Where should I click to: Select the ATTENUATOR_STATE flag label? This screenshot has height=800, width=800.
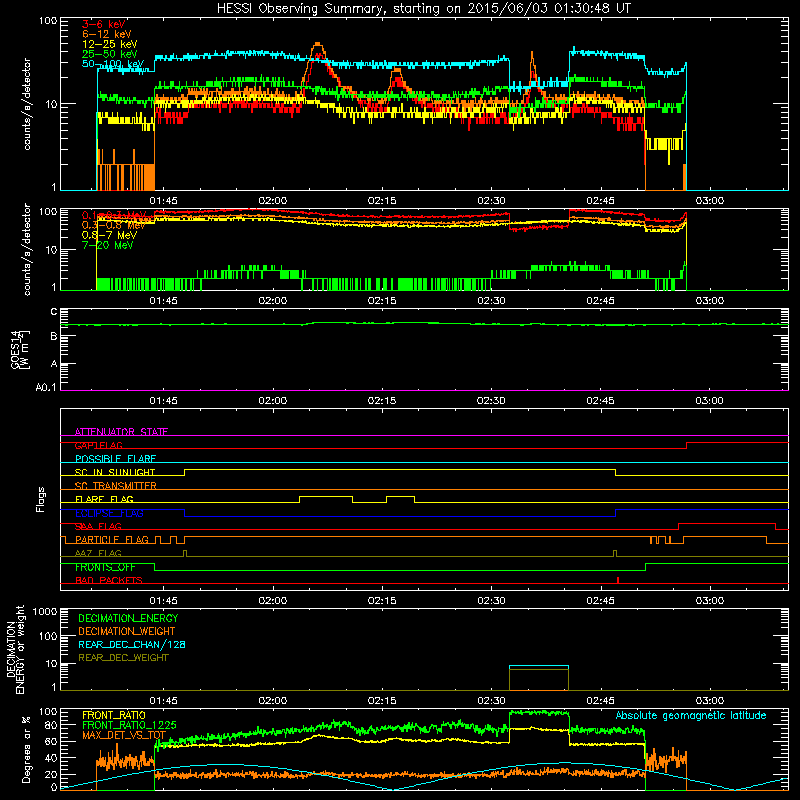pos(121,432)
